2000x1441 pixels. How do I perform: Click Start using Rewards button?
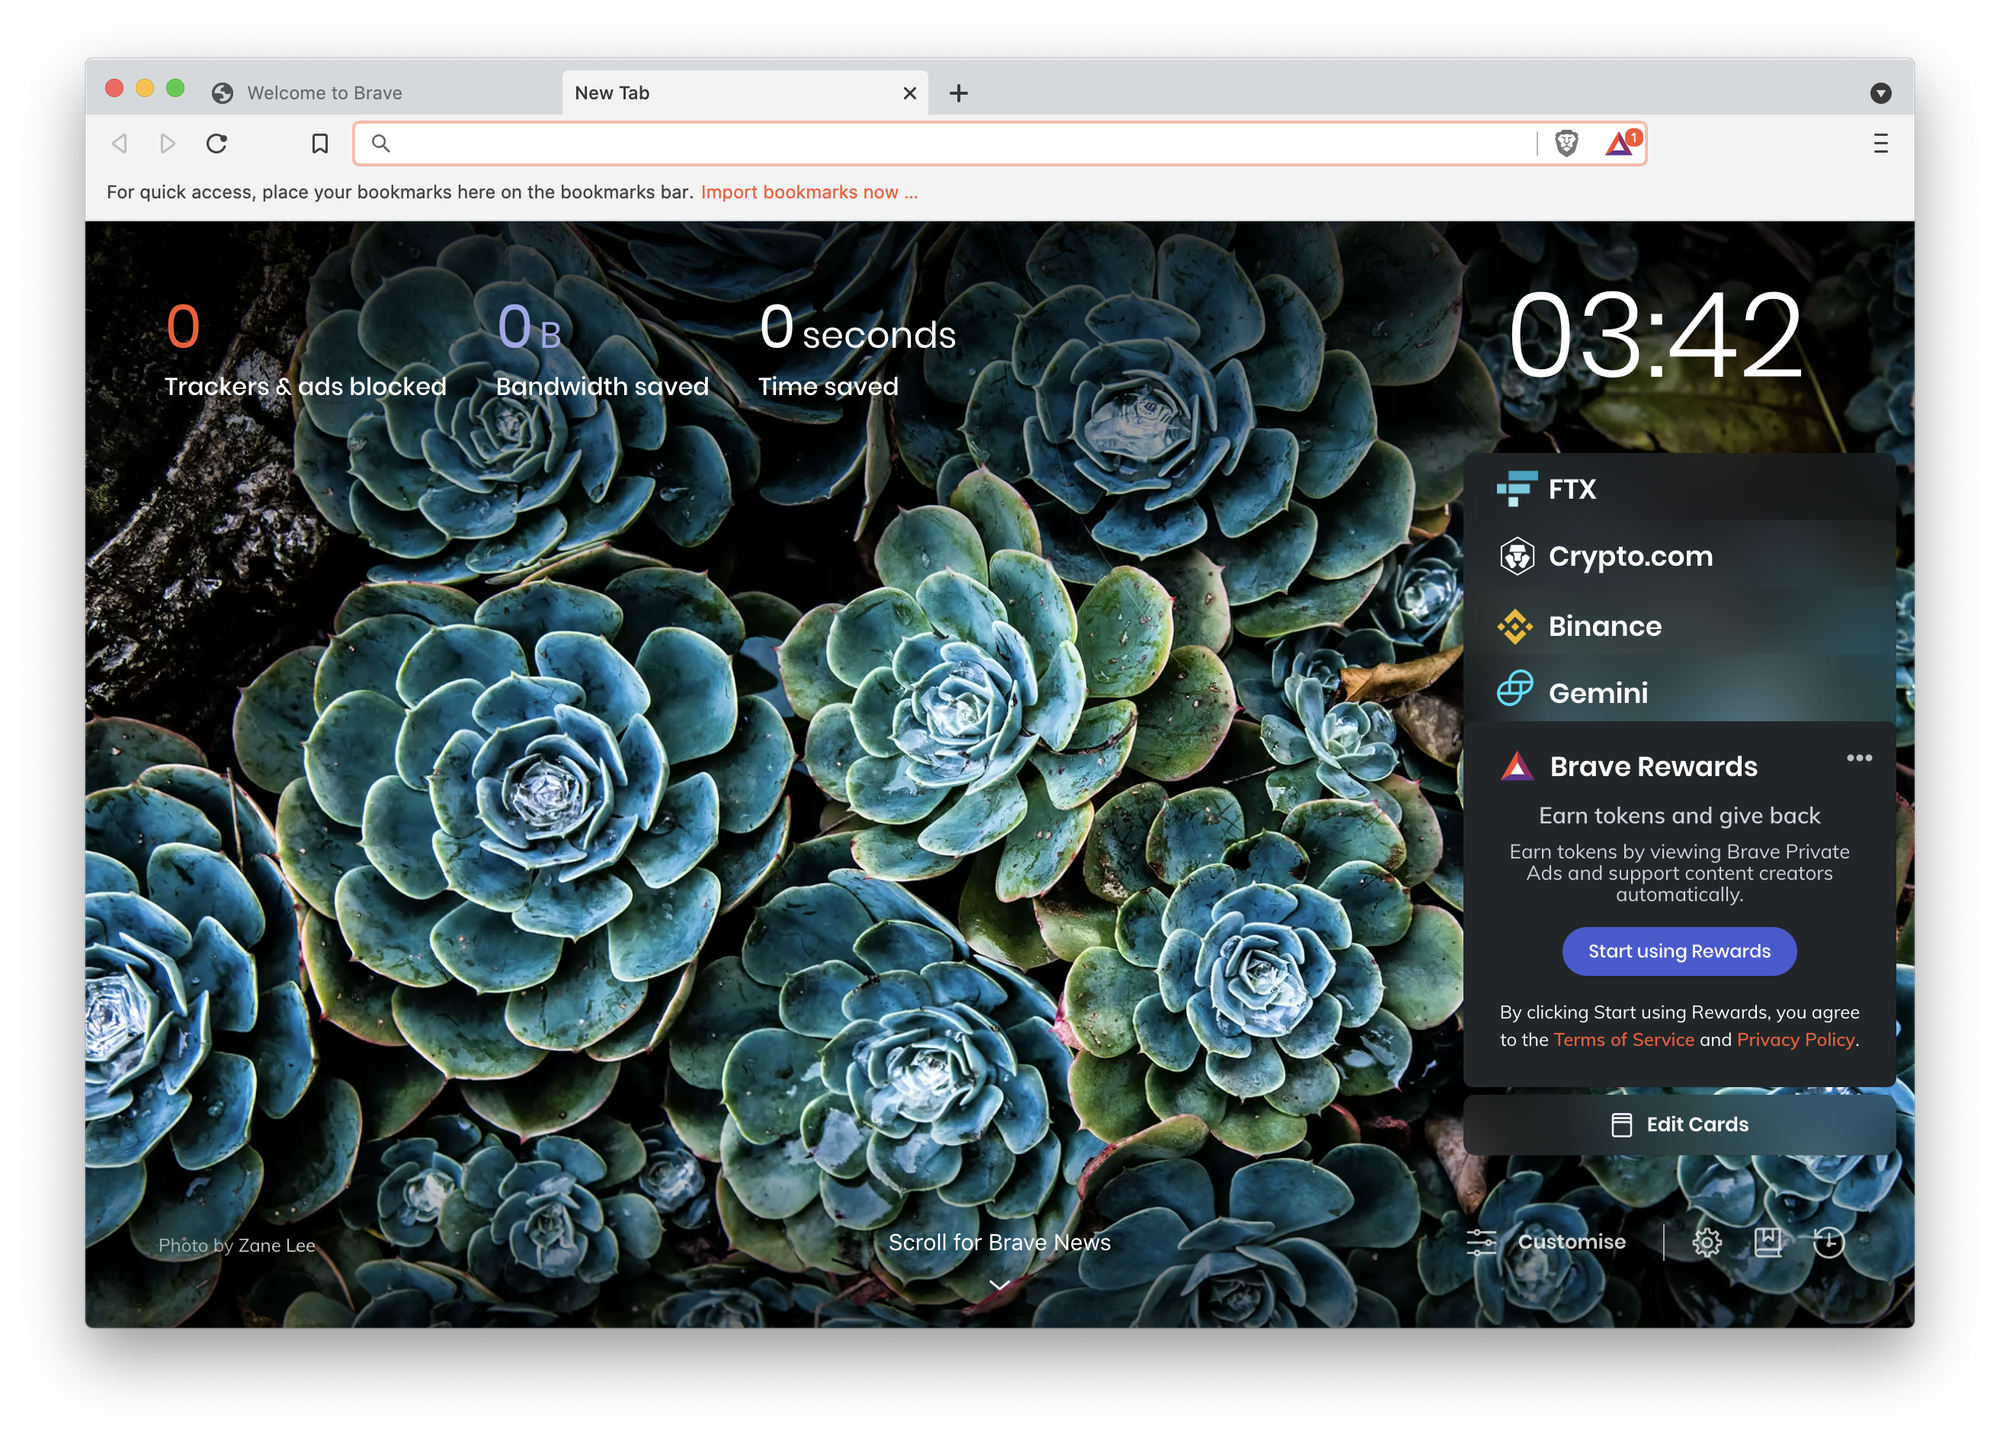1679,951
